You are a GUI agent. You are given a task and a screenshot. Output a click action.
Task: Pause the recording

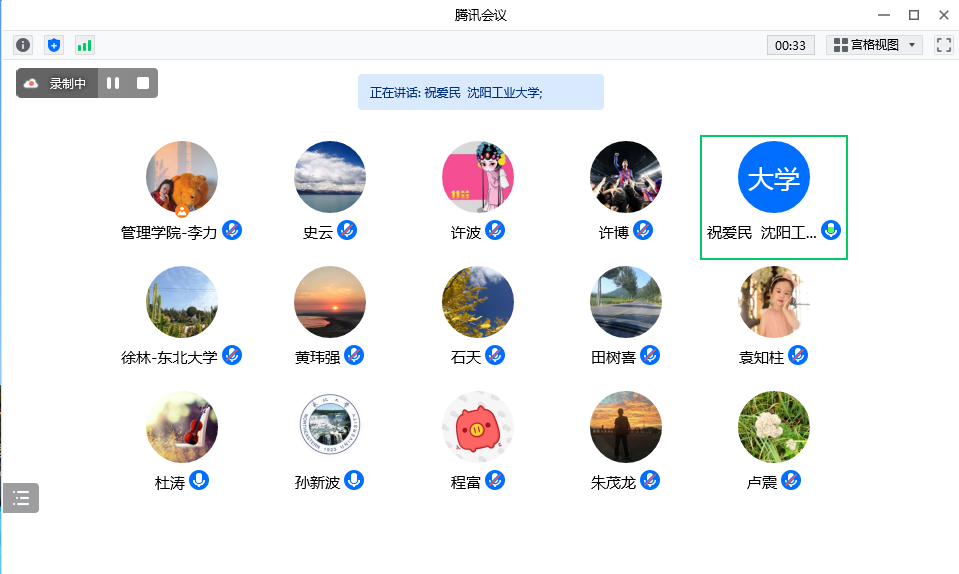click(113, 83)
